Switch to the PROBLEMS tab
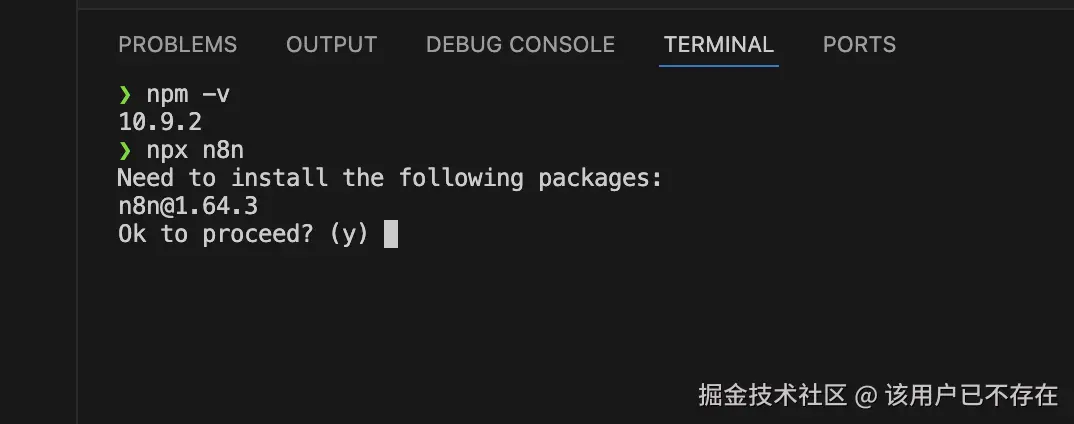The image size is (1074, 424). [x=178, y=45]
